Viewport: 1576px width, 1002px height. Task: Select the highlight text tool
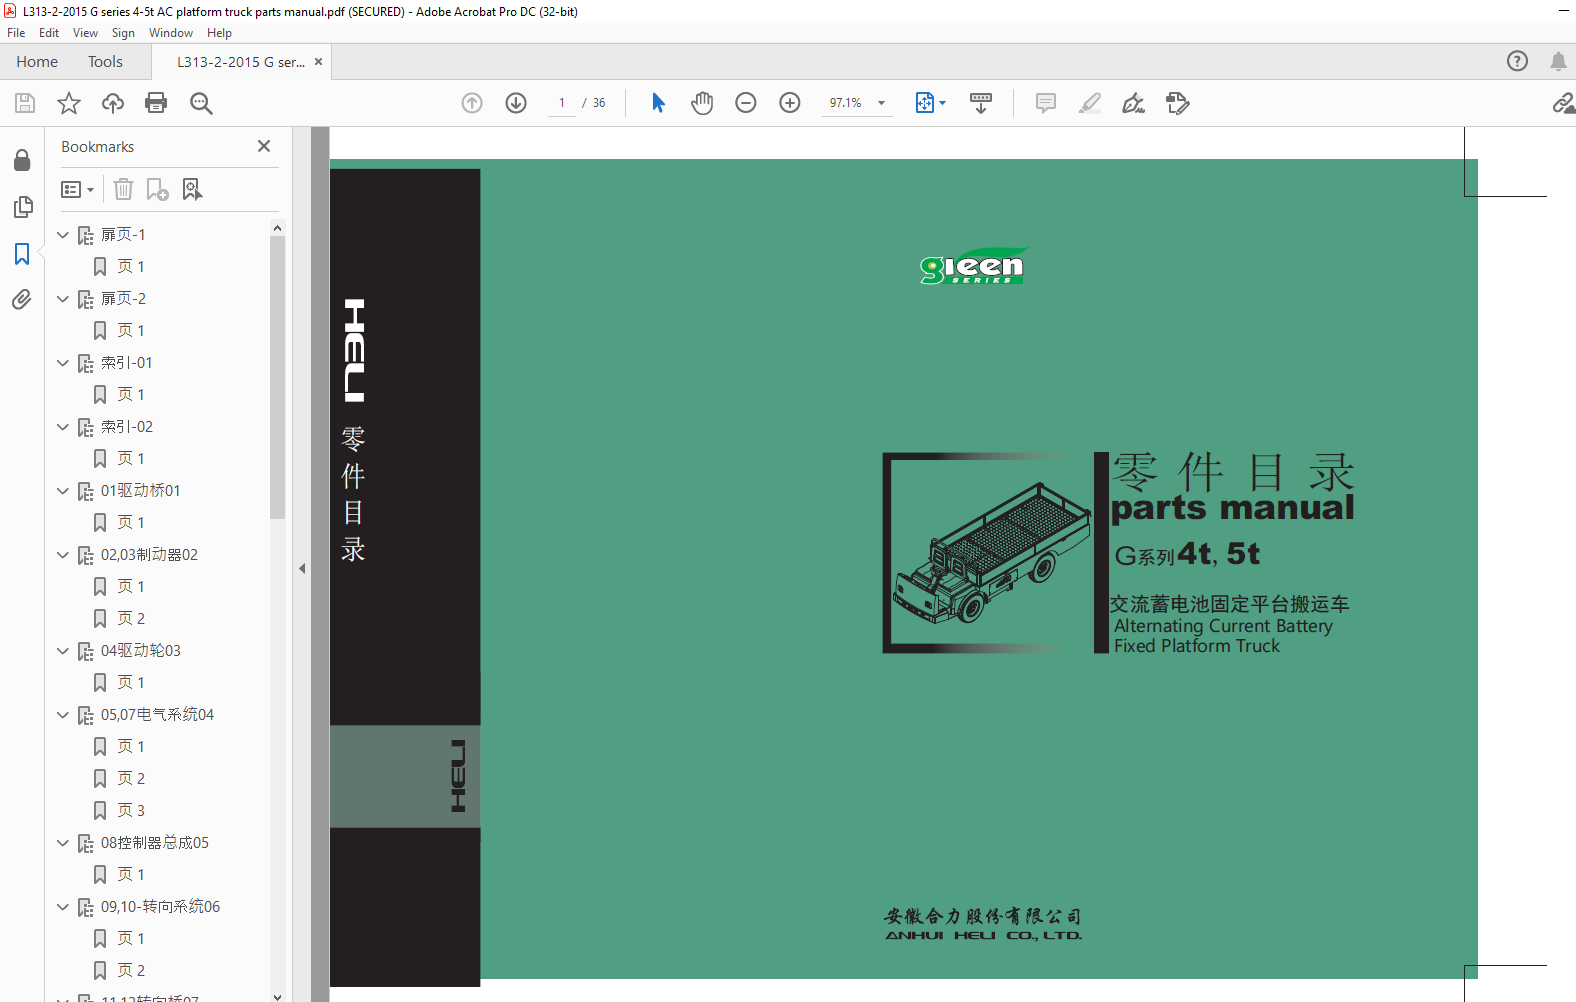click(x=1090, y=103)
